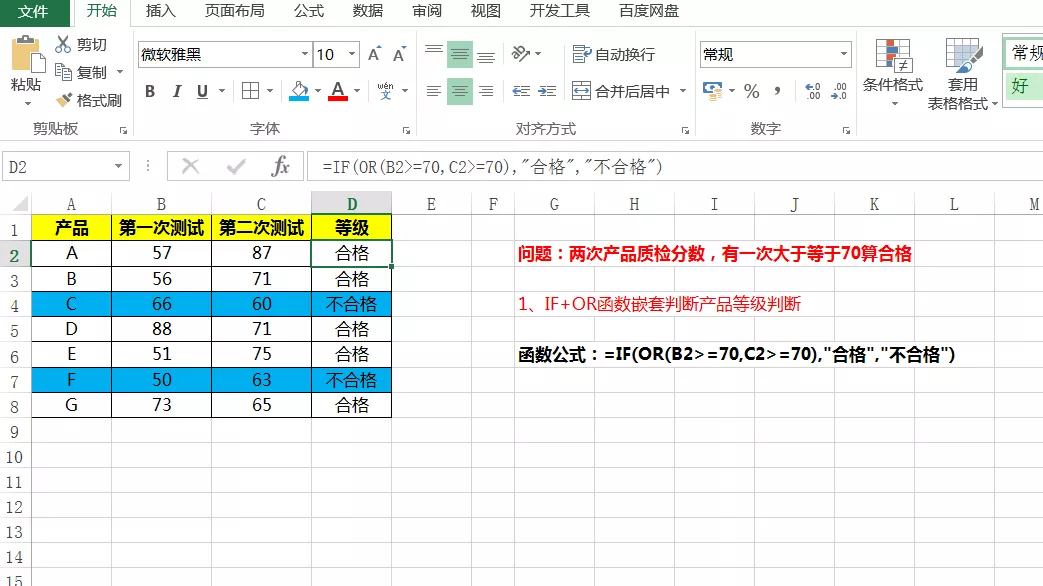The height and width of the screenshot is (586, 1043).
Task: Click the insert function fx icon
Action: coord(281,166)
